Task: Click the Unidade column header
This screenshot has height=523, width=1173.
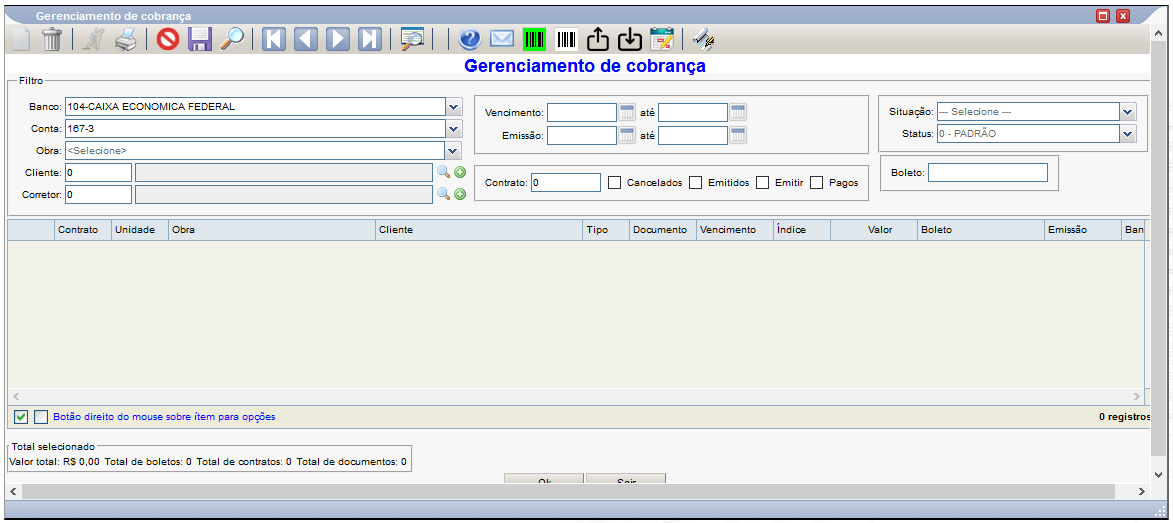Action: 140,230
